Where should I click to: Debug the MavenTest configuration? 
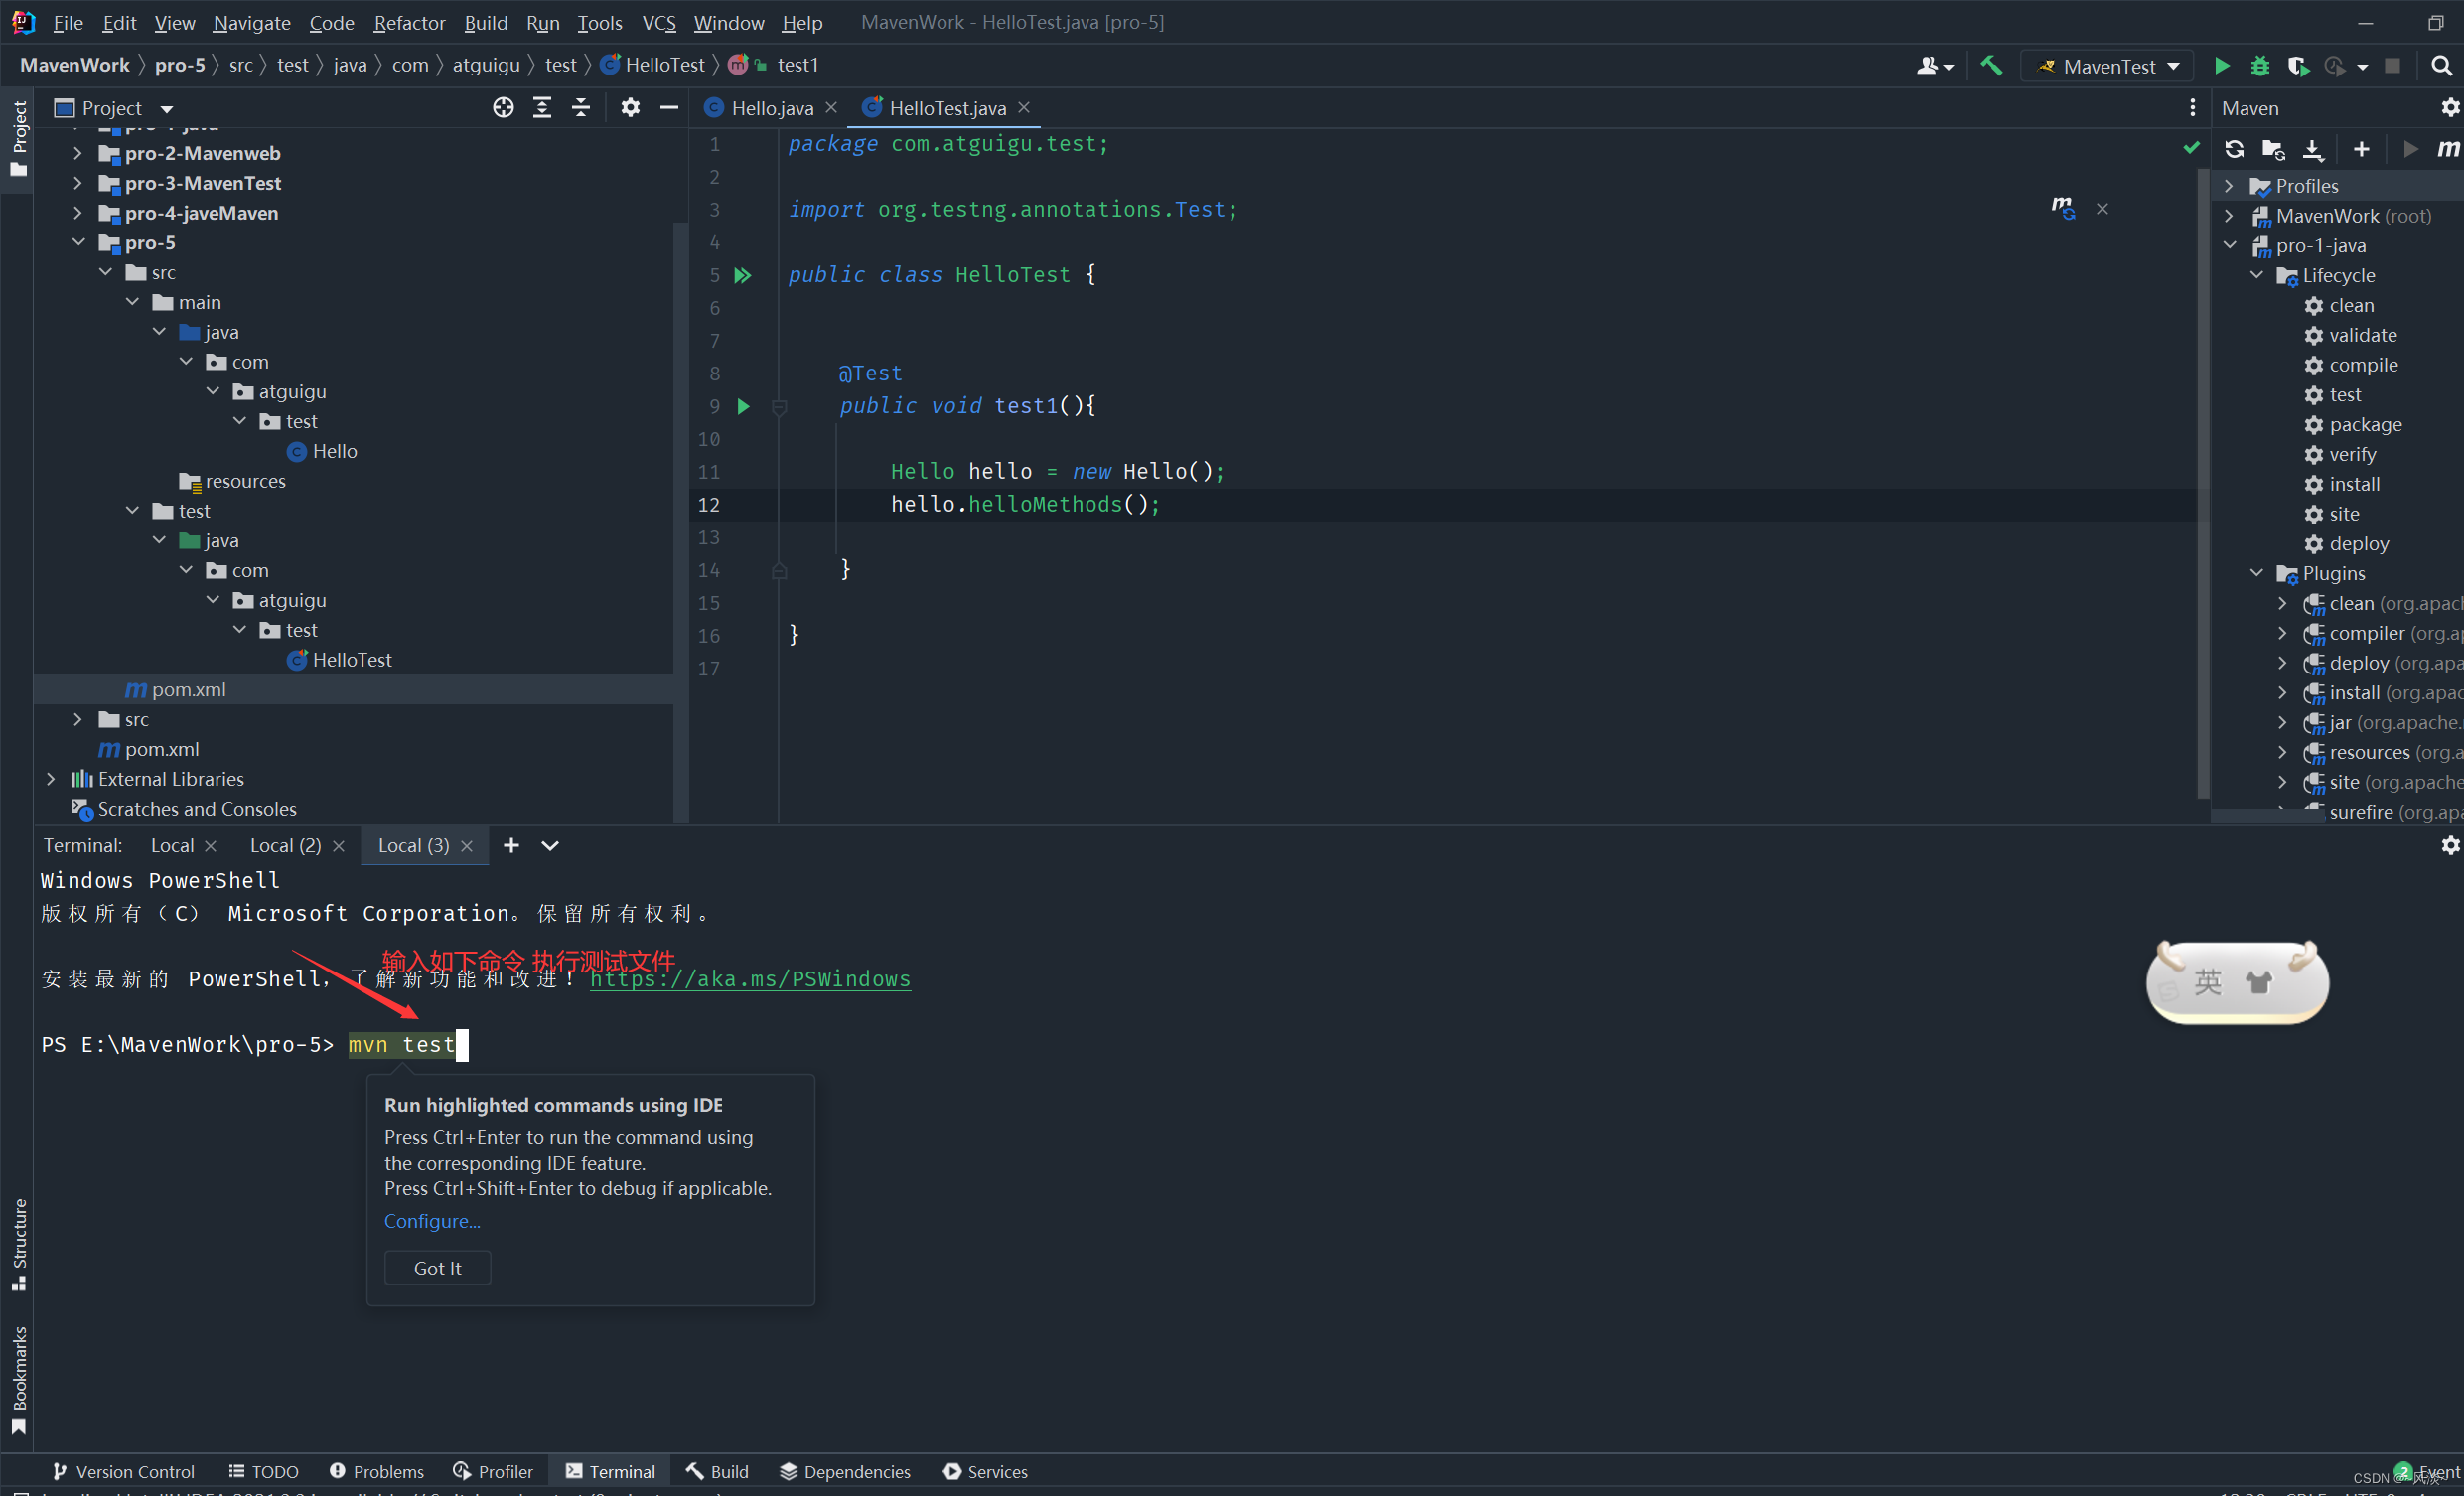point(2260,66)
